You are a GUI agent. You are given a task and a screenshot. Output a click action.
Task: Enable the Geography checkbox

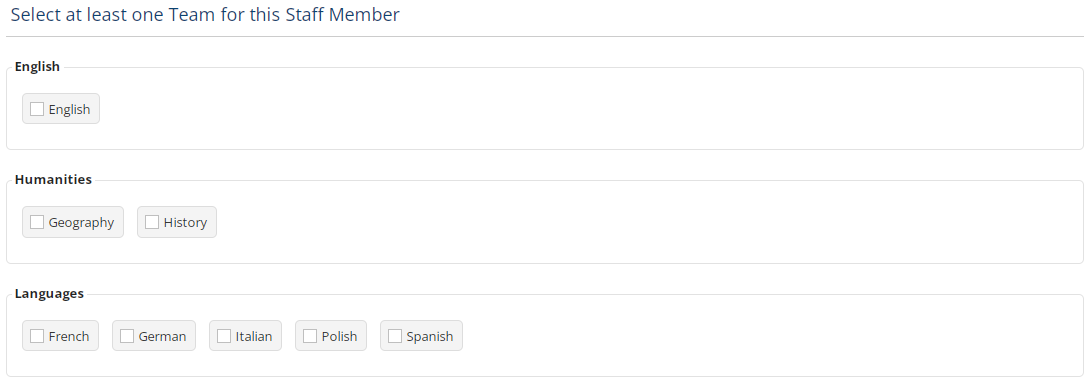[x=37, y=222]
